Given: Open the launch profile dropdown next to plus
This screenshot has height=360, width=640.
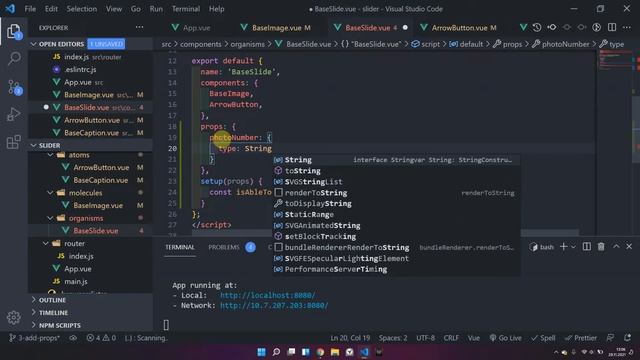Looking at the screenshot, I should coord(573,247).
